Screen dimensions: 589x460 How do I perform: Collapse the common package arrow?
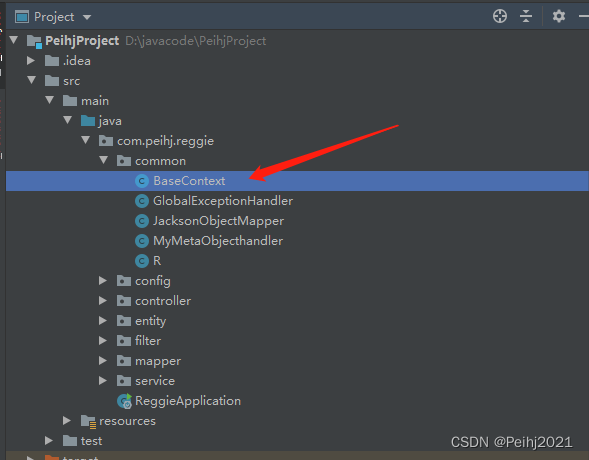tap(103, 160)
